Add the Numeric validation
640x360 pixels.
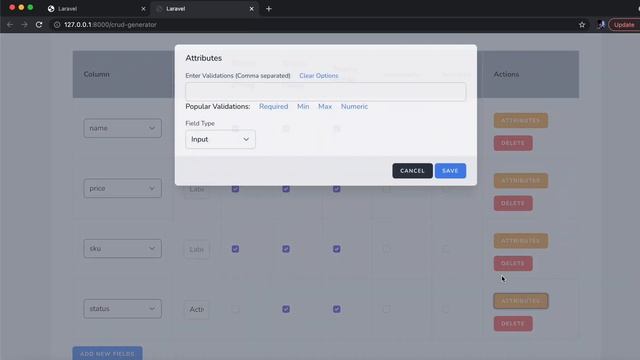coord(354,107)
